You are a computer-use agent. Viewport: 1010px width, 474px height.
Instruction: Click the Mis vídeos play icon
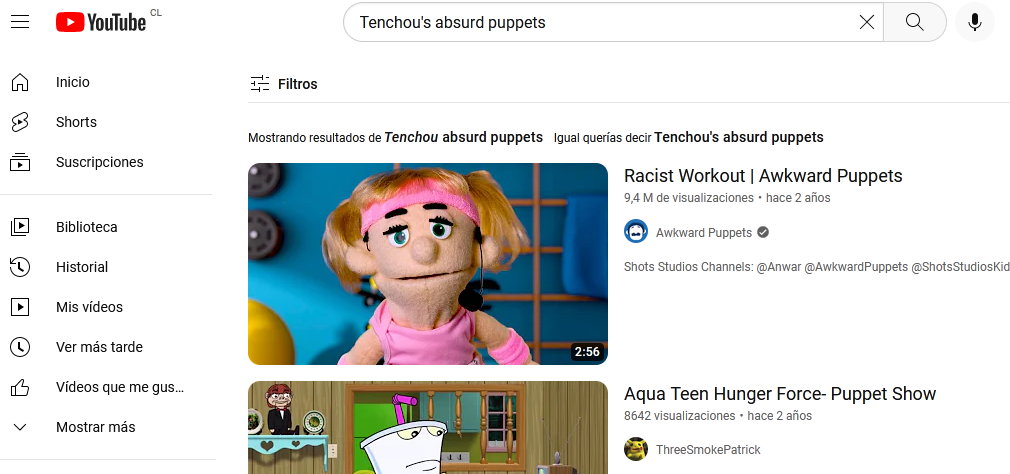click(x=20, y=307)
